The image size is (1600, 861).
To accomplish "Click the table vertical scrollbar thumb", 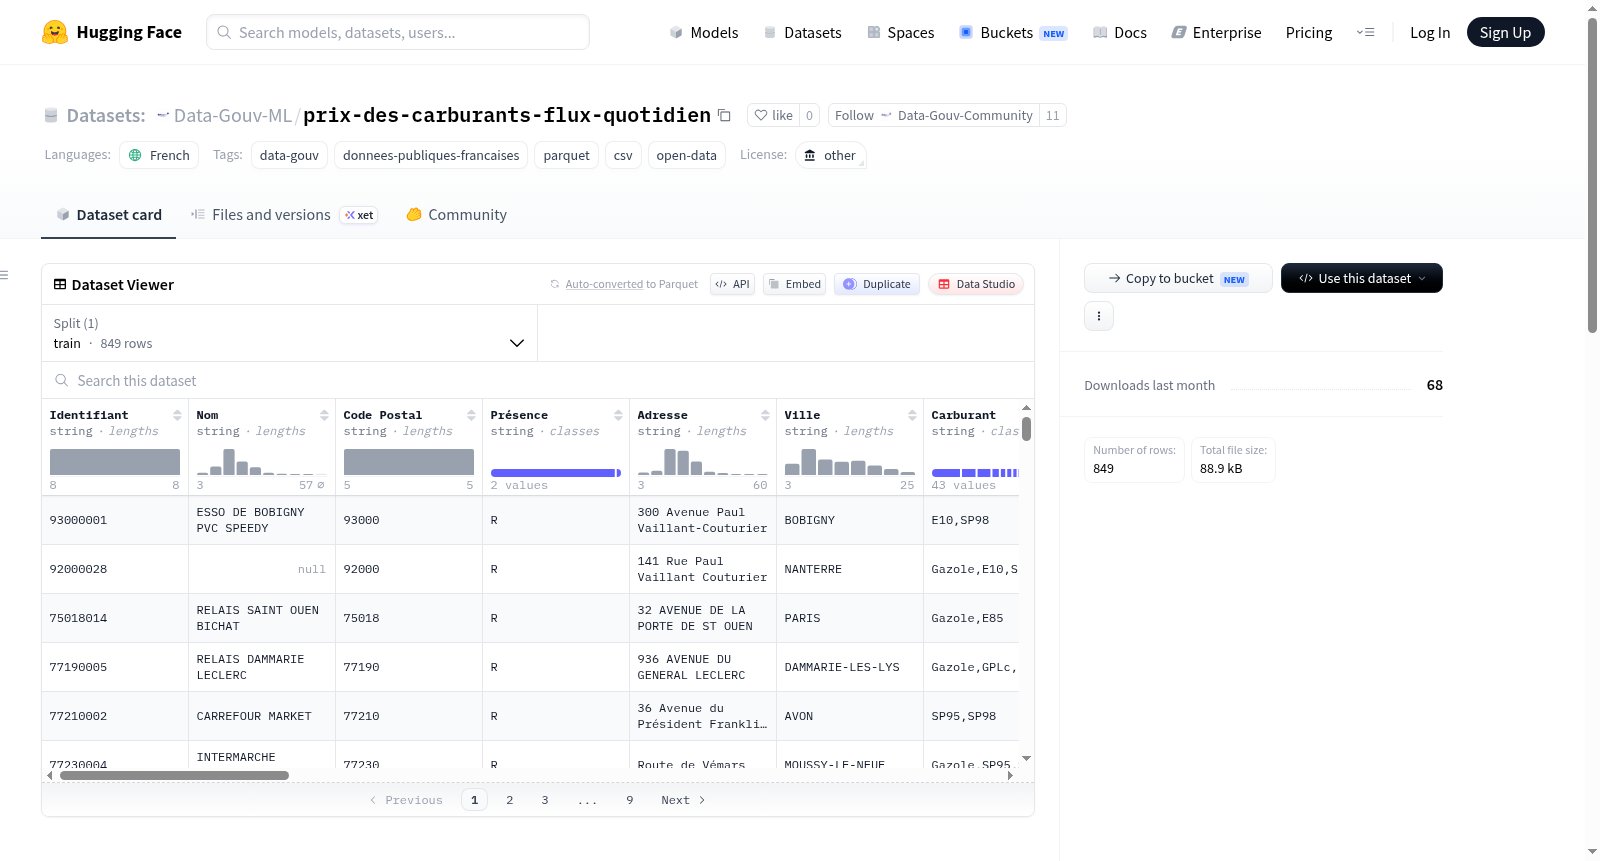I will [1026, 429].
